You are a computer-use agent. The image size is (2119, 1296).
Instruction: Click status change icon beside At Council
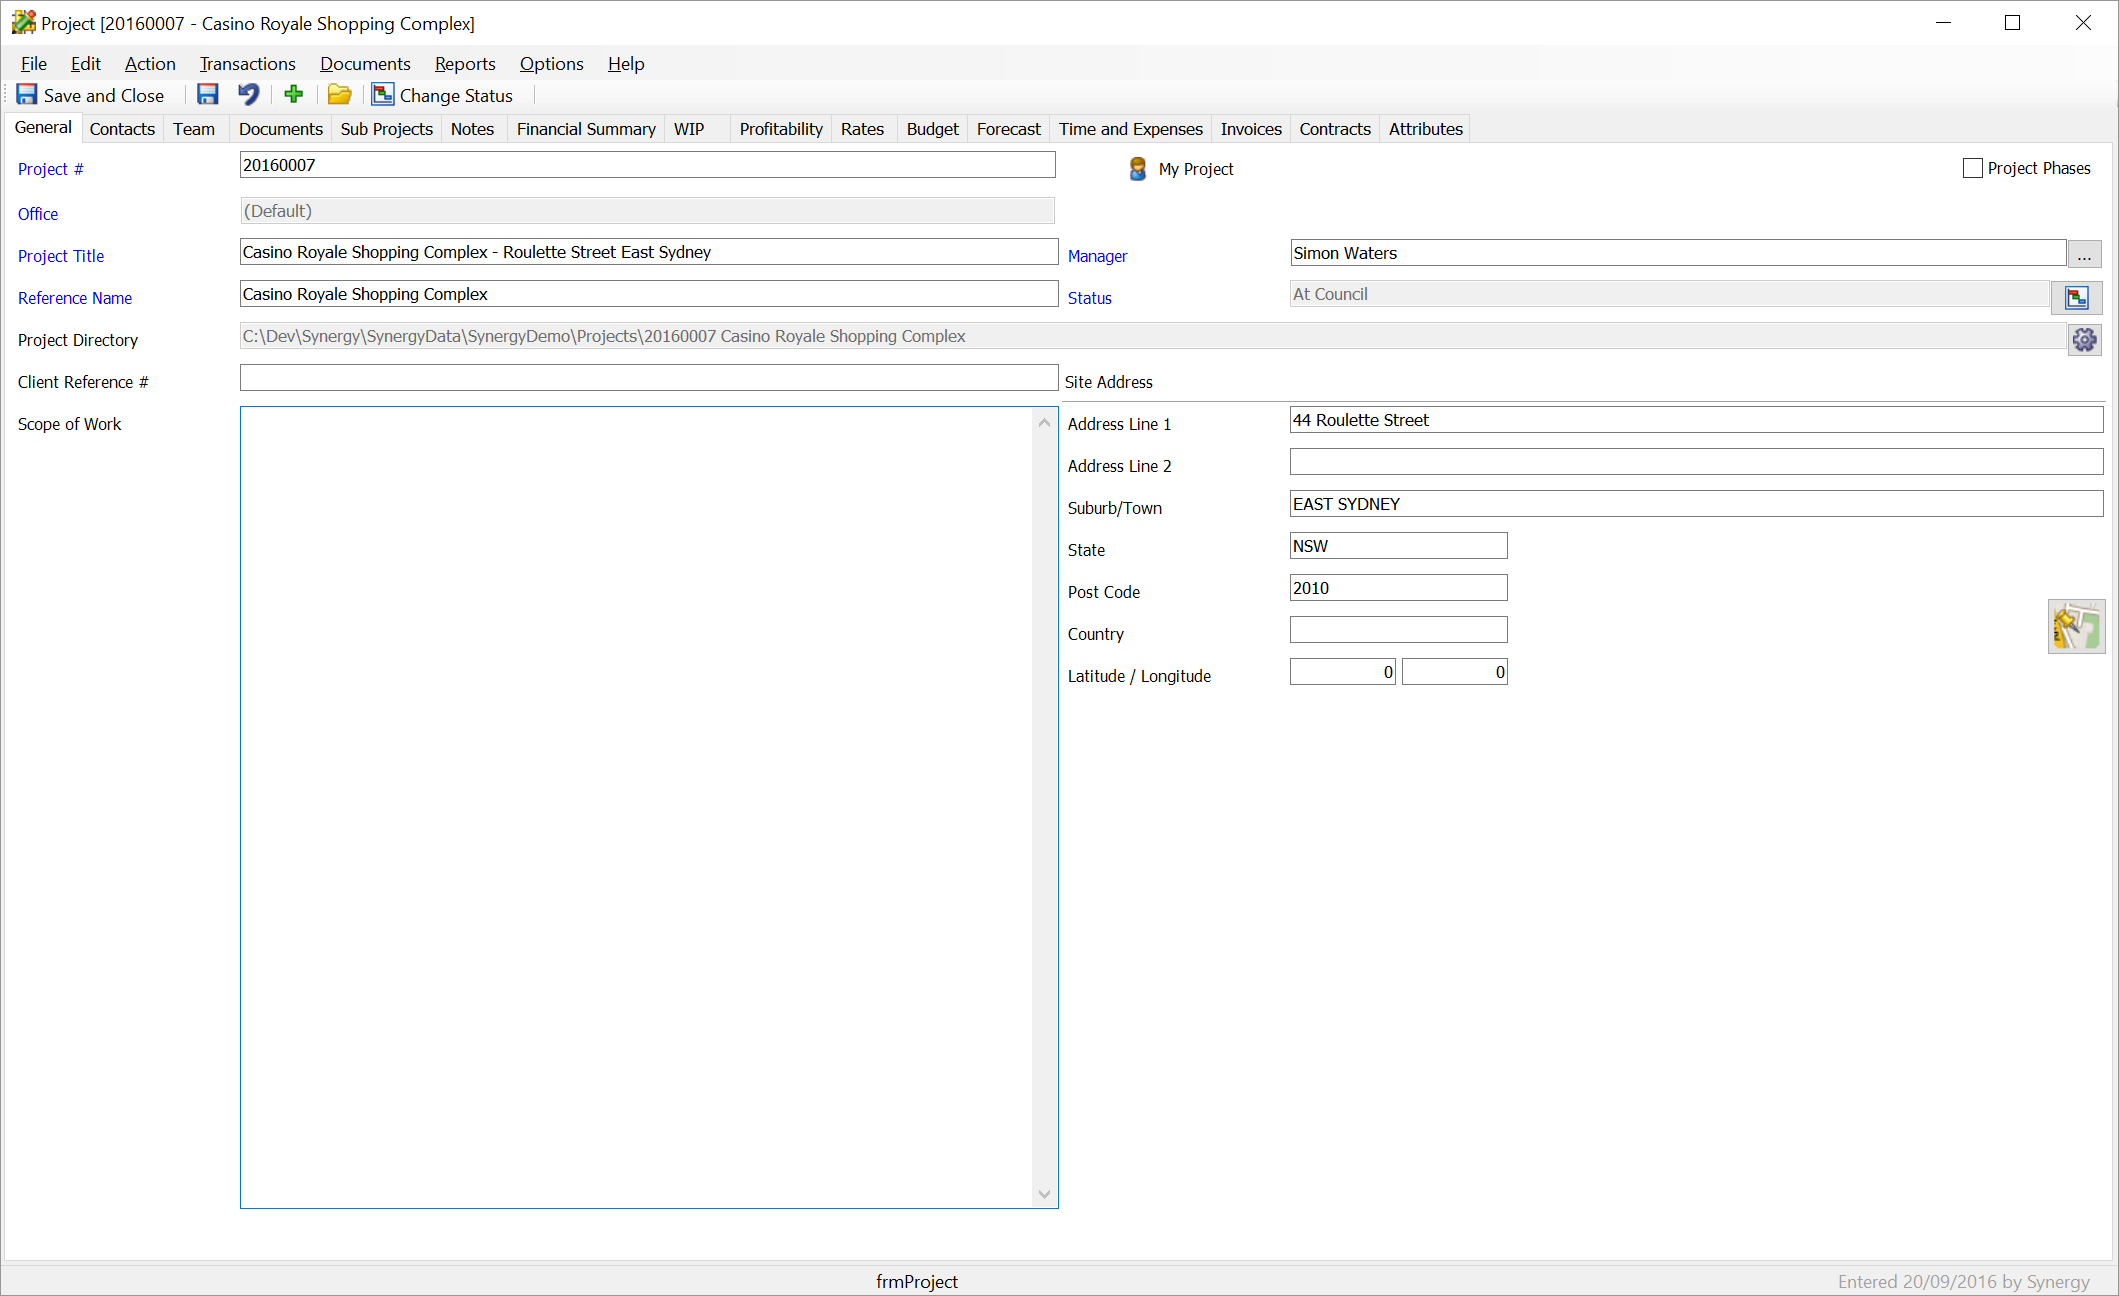coord(2076,297)
